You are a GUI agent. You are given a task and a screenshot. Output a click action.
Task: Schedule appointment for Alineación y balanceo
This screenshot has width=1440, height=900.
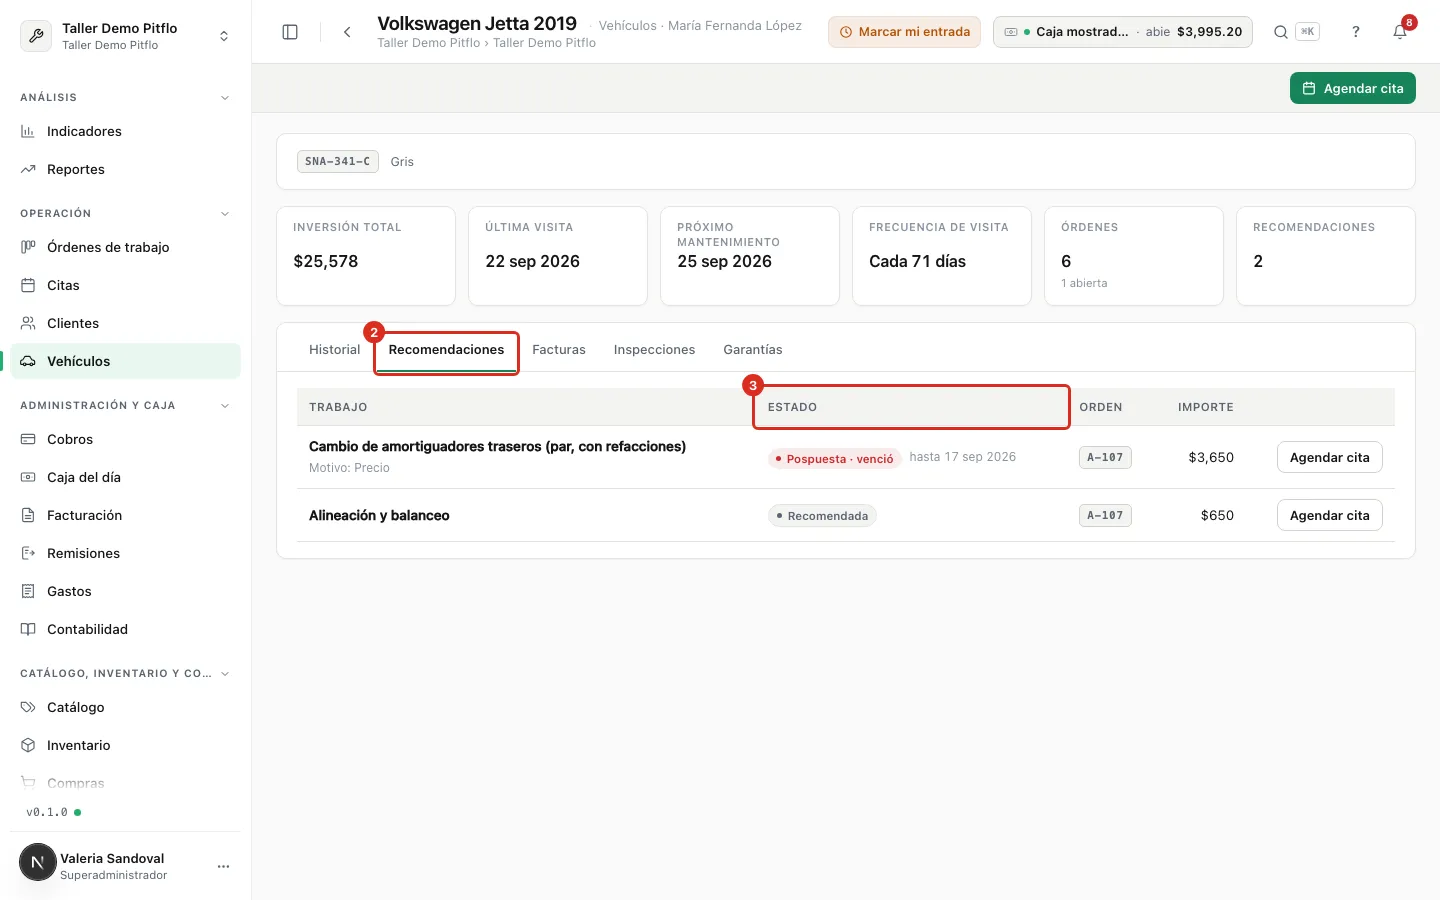1329,515
